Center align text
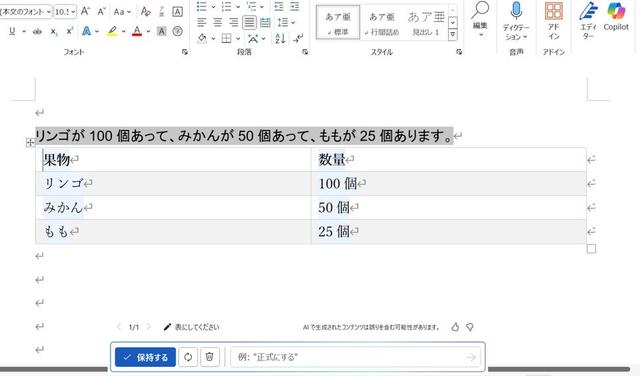This screenshot has width=640, height=376. 218,22
